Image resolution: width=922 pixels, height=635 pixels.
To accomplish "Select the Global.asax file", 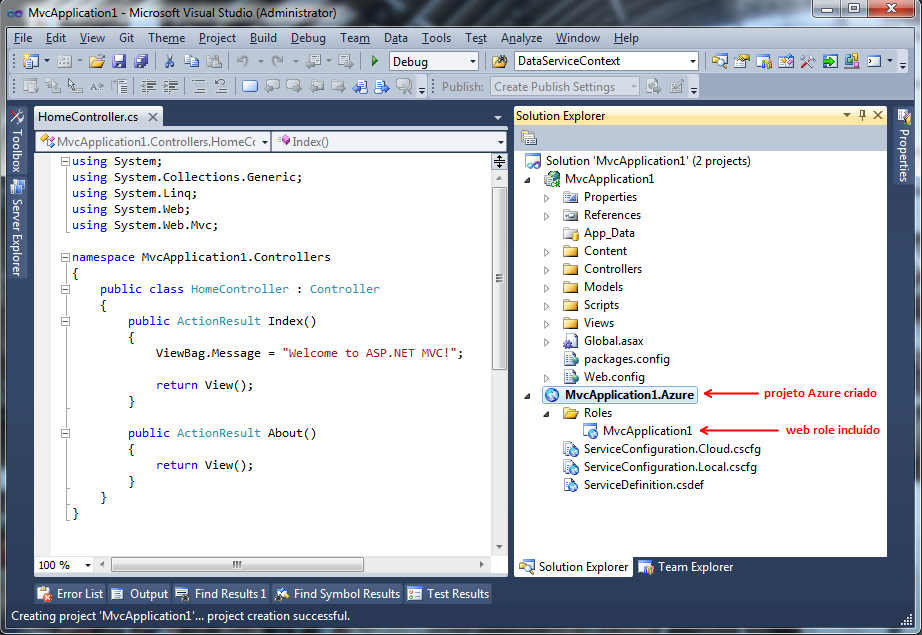I will [613, 341].
